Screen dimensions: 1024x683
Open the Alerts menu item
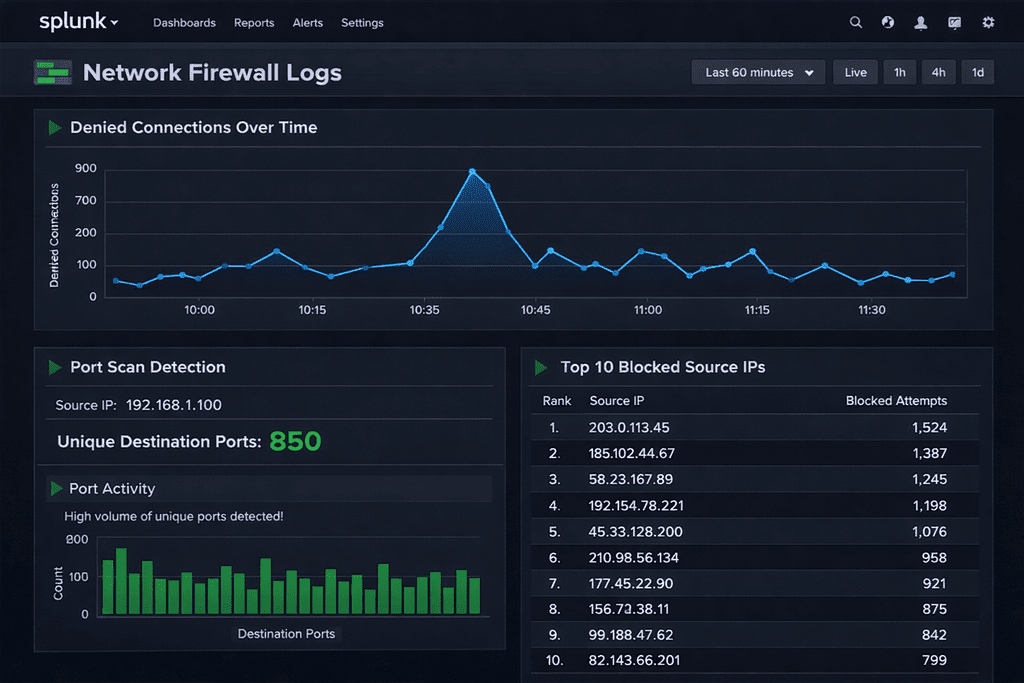pos(307,23)
